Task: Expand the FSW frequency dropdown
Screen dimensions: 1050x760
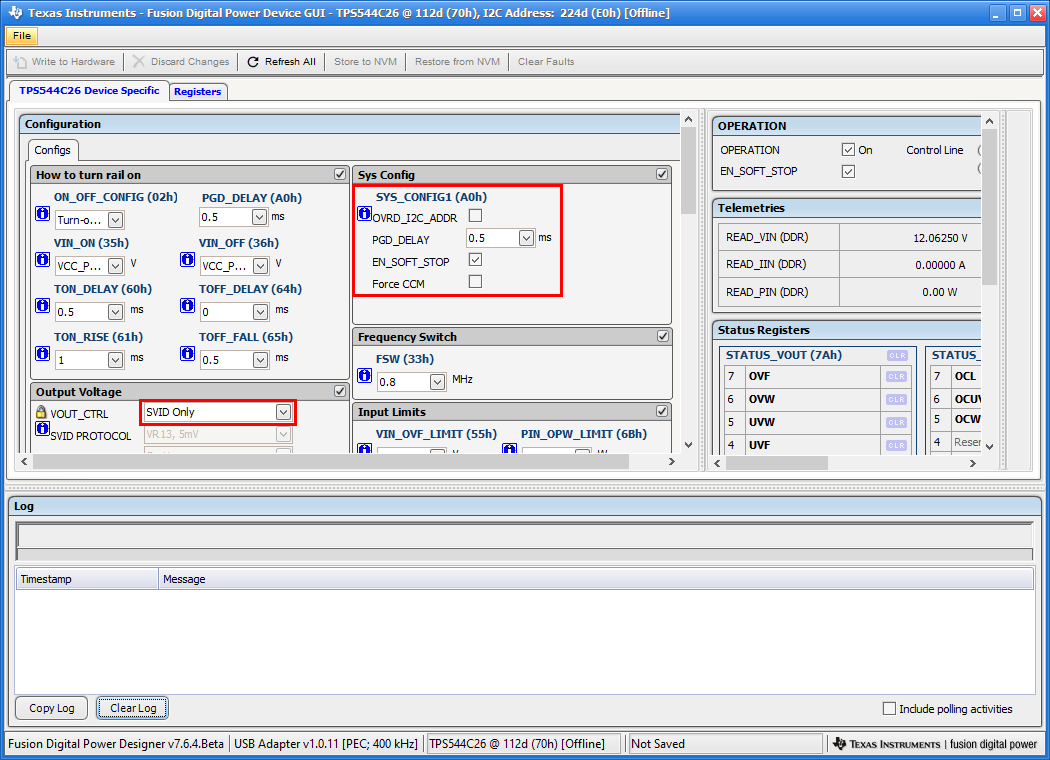Action: (437, 382)
